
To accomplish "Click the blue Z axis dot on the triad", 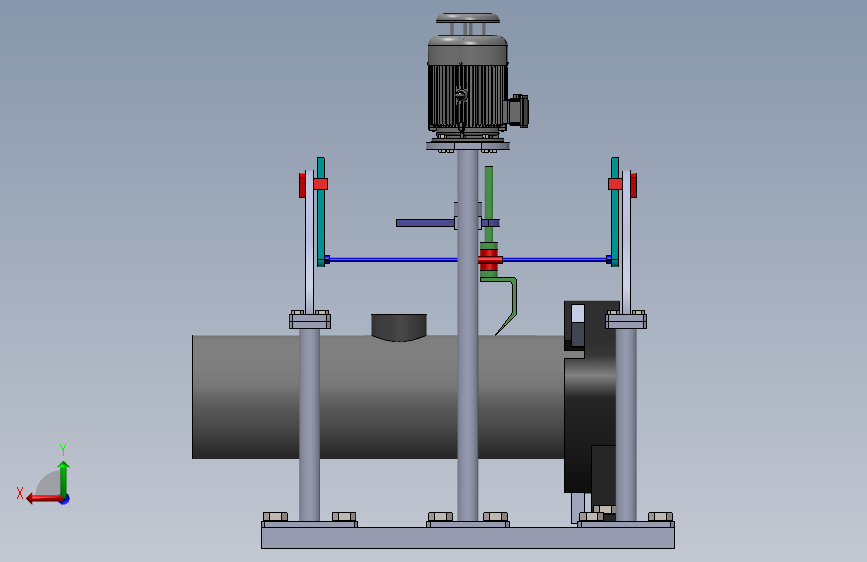I will tap(65, 499).
